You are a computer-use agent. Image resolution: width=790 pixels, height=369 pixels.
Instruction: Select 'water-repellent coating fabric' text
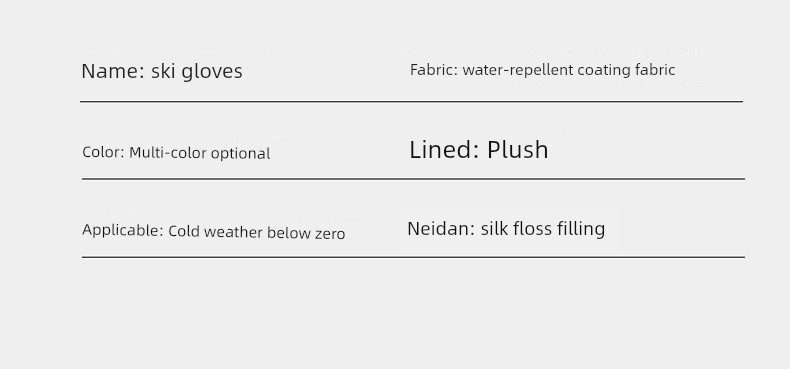[569, 70]
